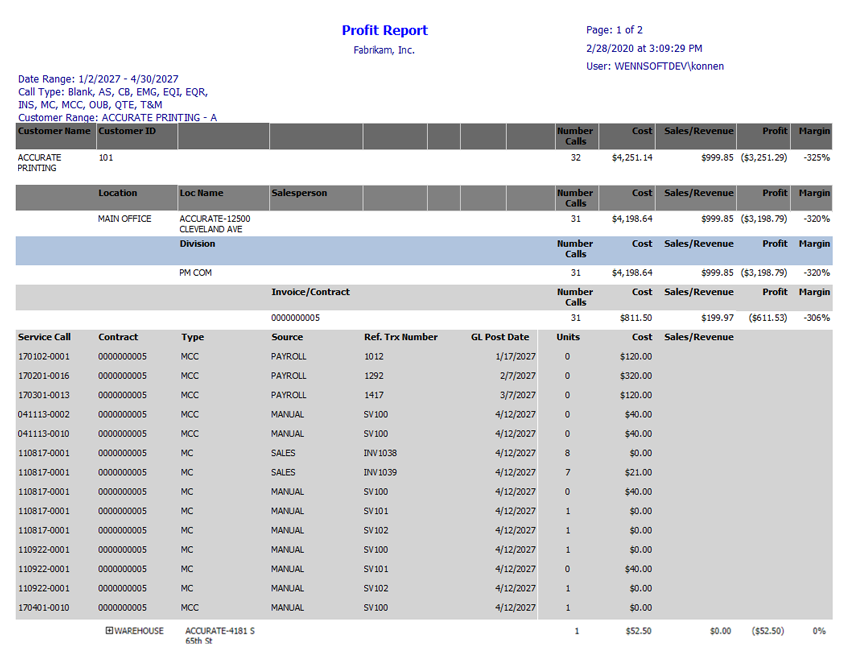Expand the WAREHOUSE location row
This screenshot has width=850, height=657.
coord(135,631)
